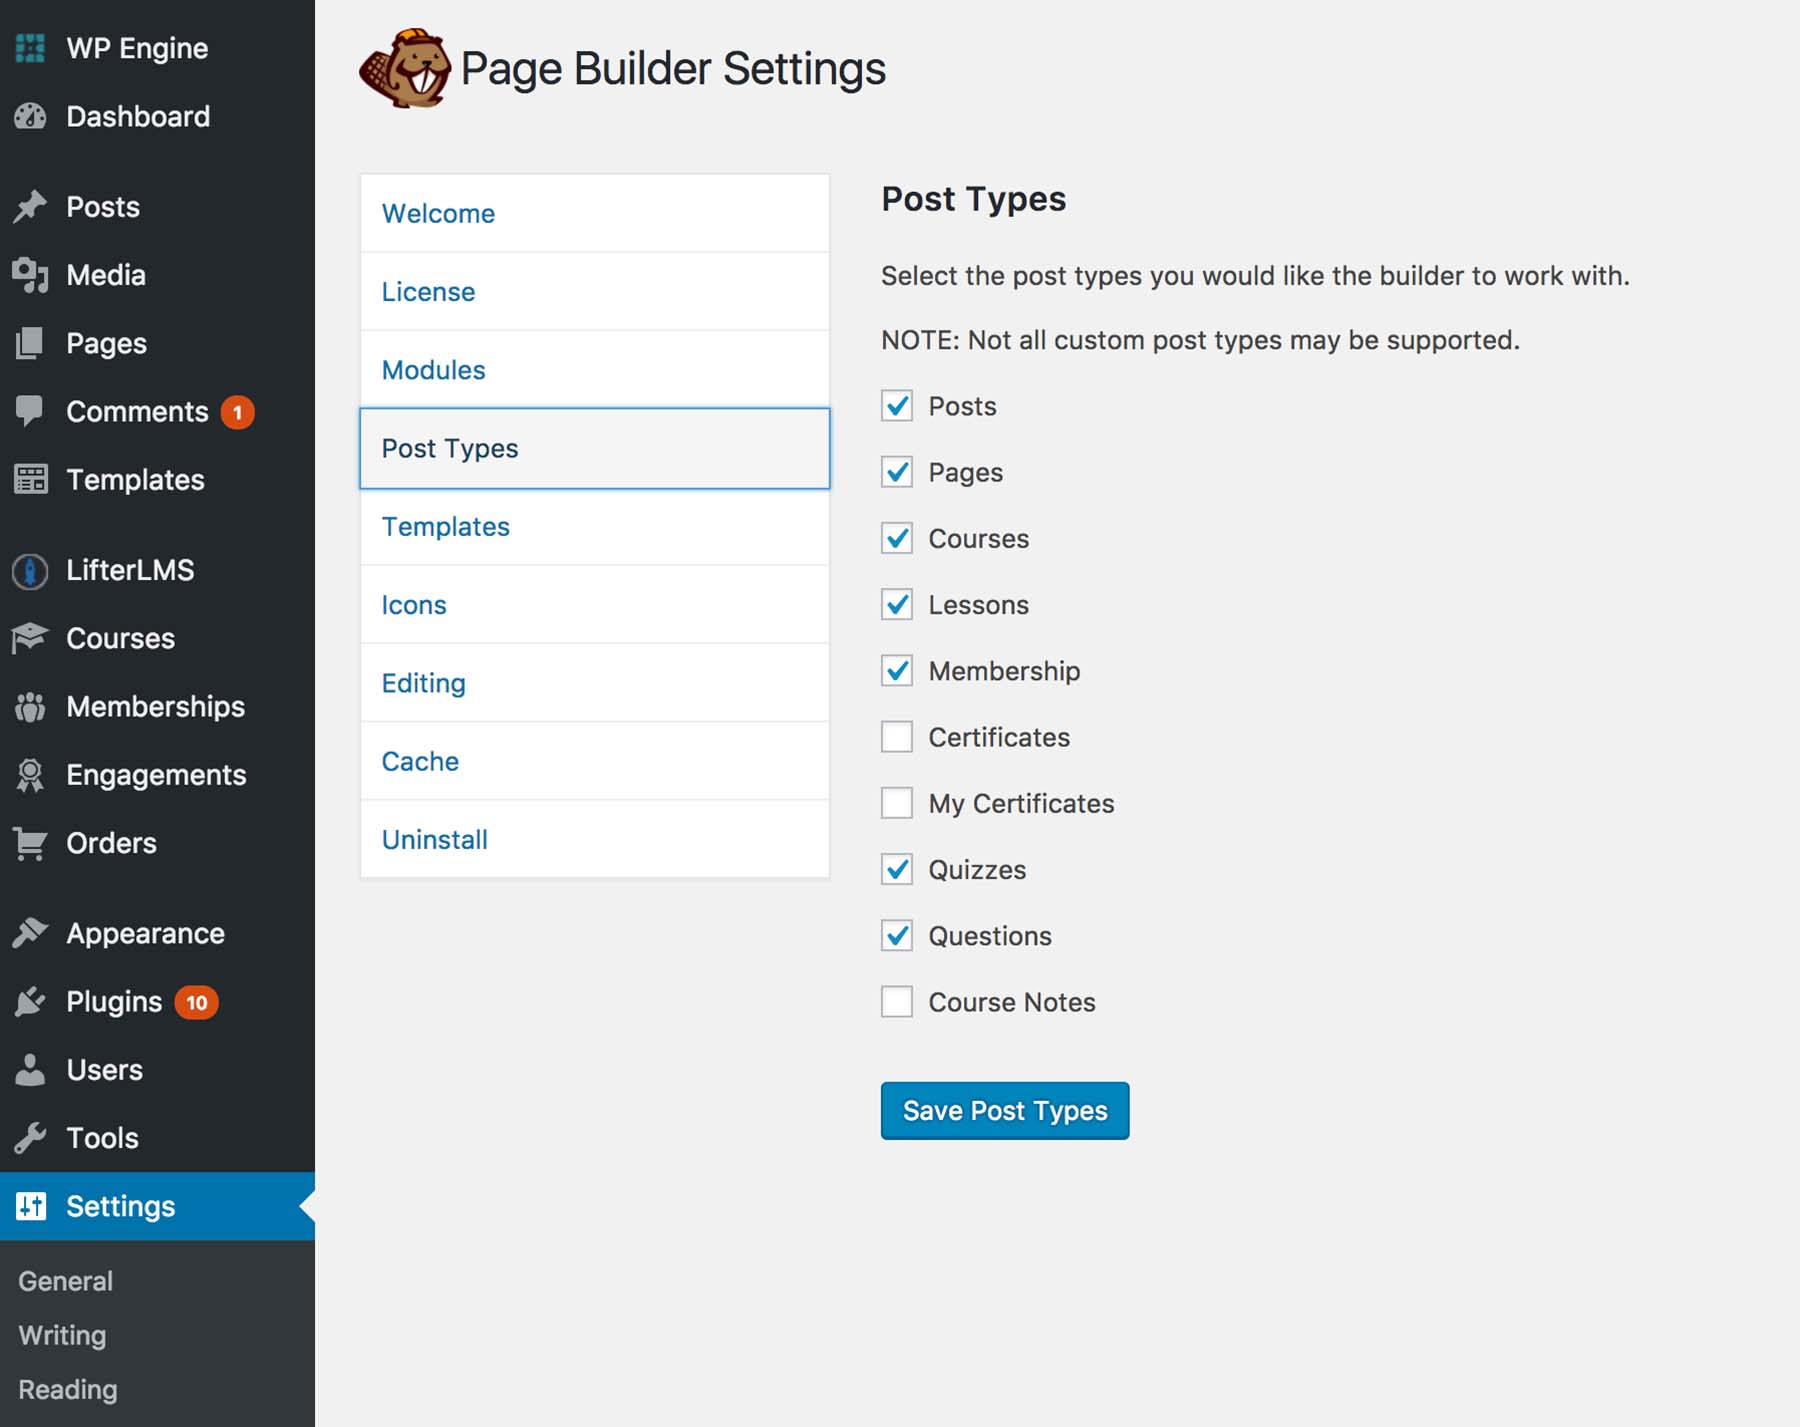Enable the Certificates post type
The height and width of the screenshot is (1427, 1800).
[897, 737]
